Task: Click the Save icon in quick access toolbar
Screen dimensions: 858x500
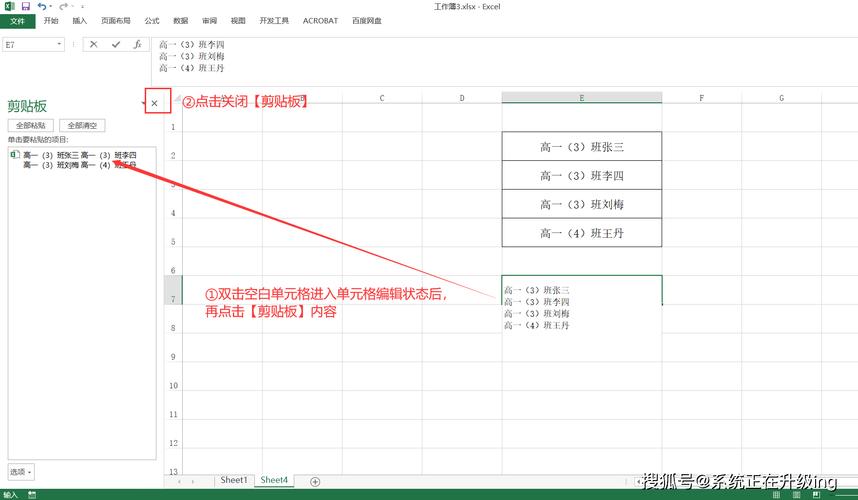Action: 26,7
